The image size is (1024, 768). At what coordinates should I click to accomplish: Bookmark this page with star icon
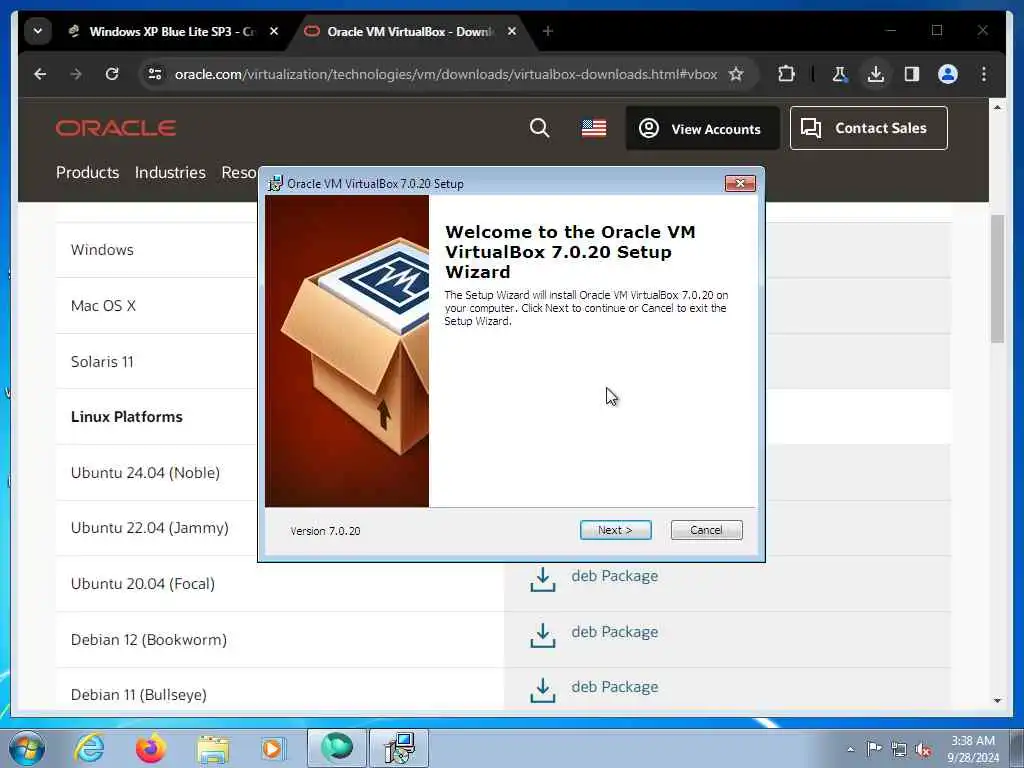(x=736, y=74)
